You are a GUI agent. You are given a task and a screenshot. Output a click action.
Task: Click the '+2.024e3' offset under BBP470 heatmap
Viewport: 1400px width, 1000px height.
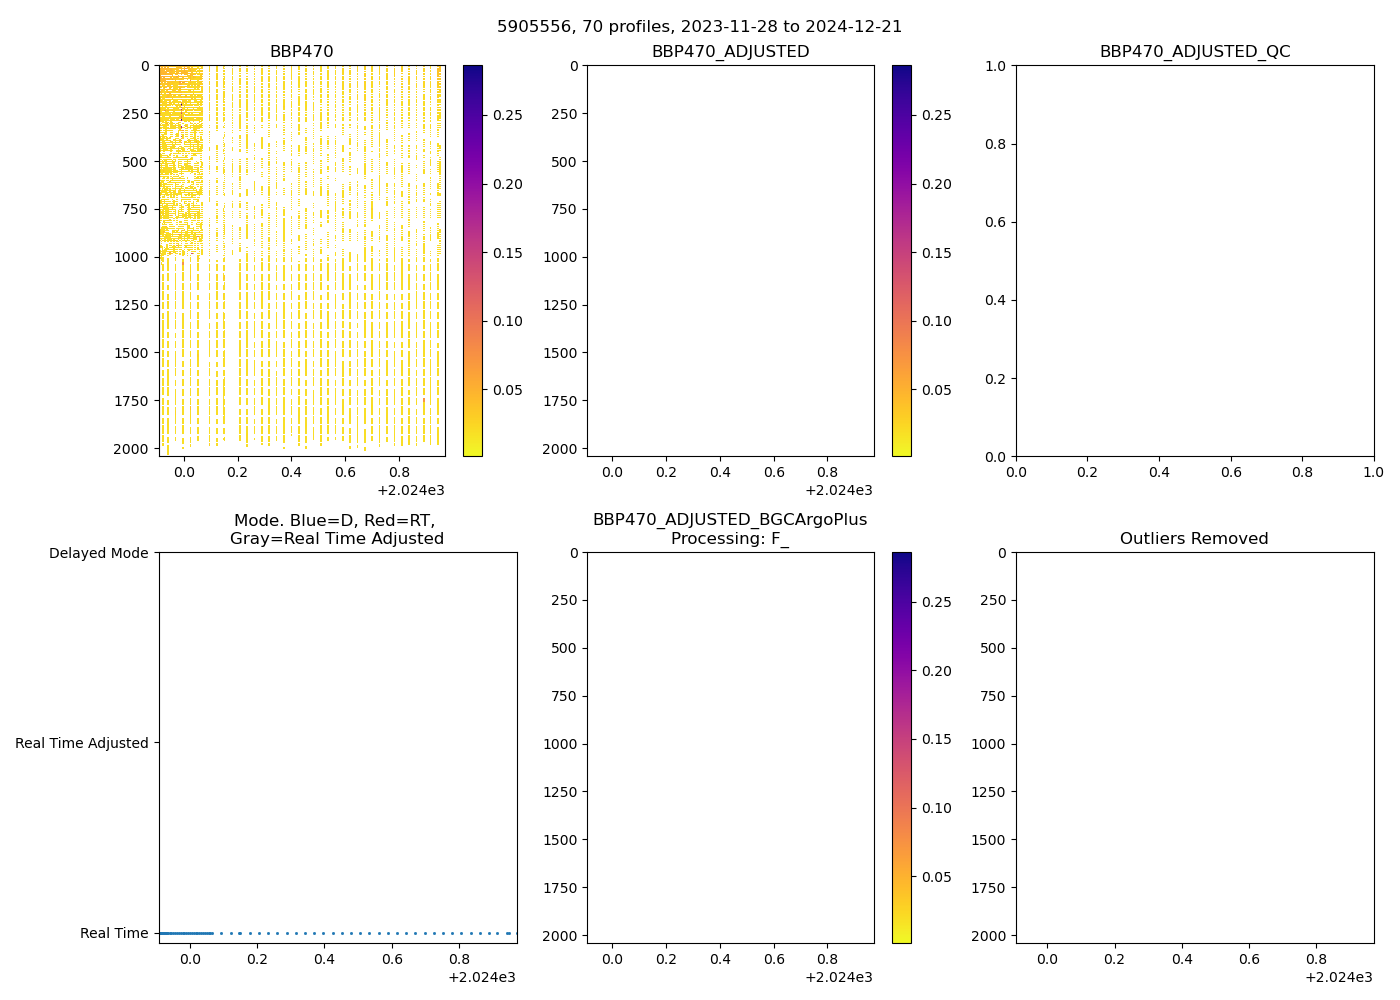[x=410, y=490]
